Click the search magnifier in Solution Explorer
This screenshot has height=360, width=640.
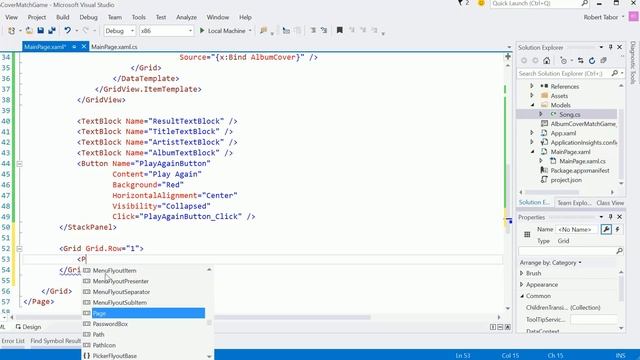(x=615, y=73)
